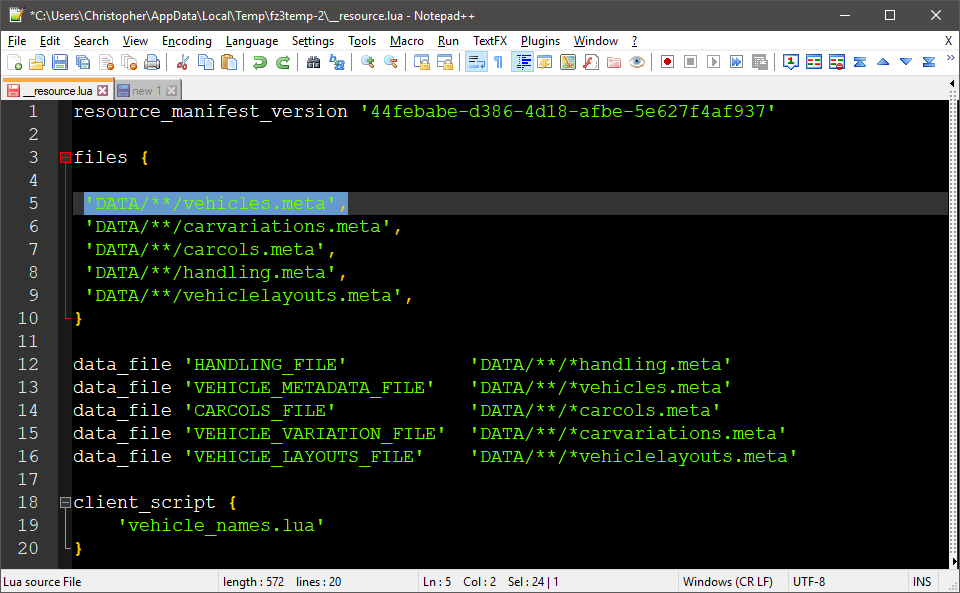Open the Document Map icon
960x593 pixels.
tap(568, 62)
